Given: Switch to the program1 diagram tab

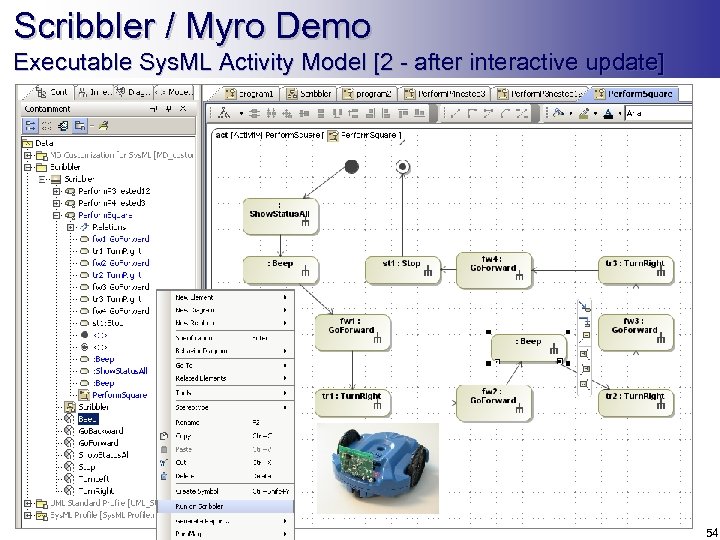Looking at the screenshot, I should coord(249,94).
